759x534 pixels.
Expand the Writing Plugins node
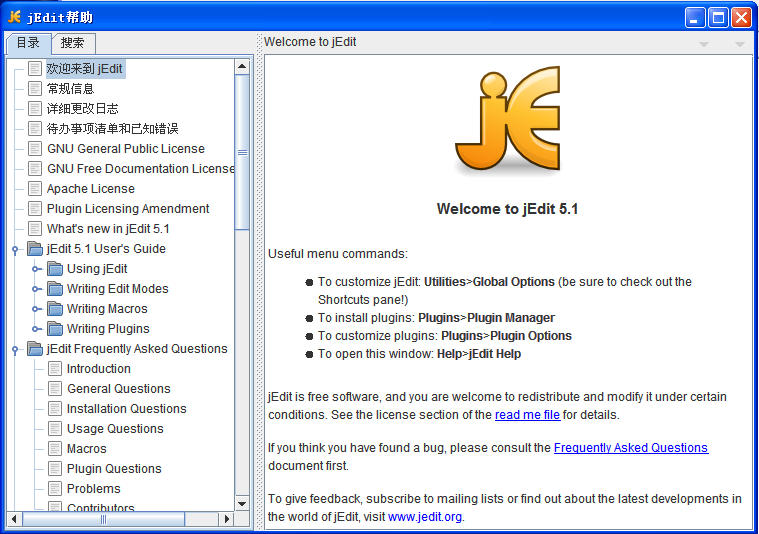[x=36, y=329]
